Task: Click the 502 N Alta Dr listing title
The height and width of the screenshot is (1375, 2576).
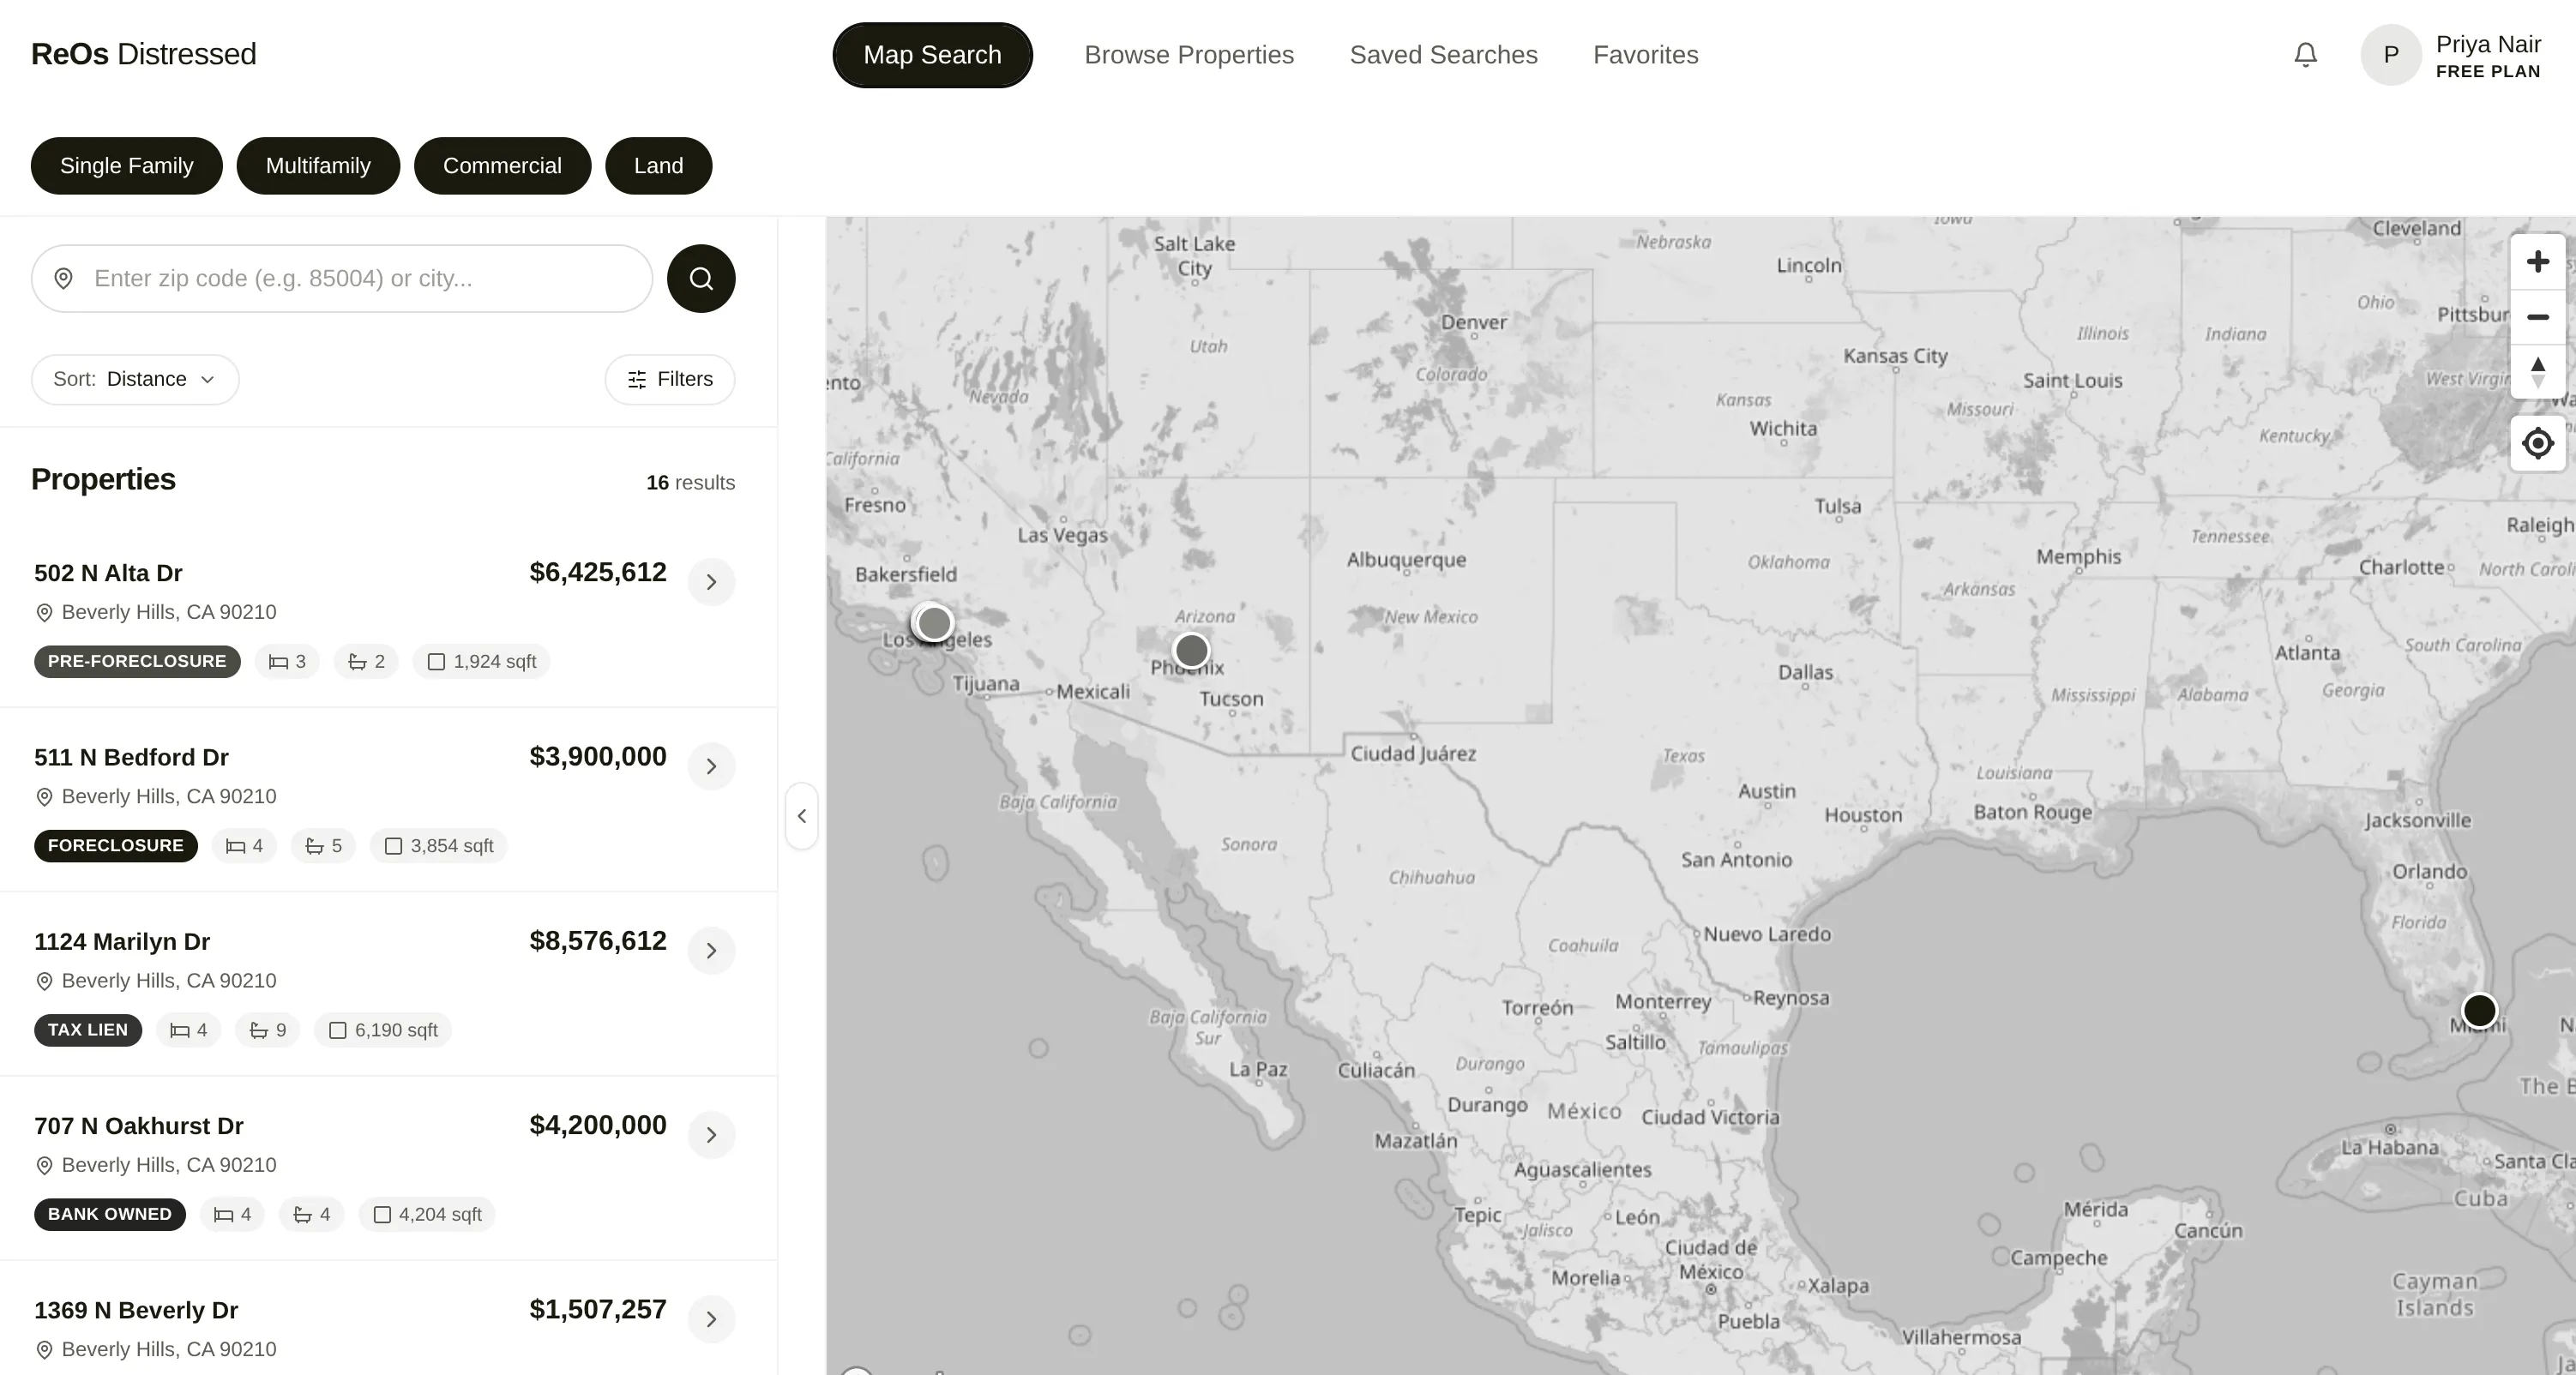Action: click(x=108, y=573)
